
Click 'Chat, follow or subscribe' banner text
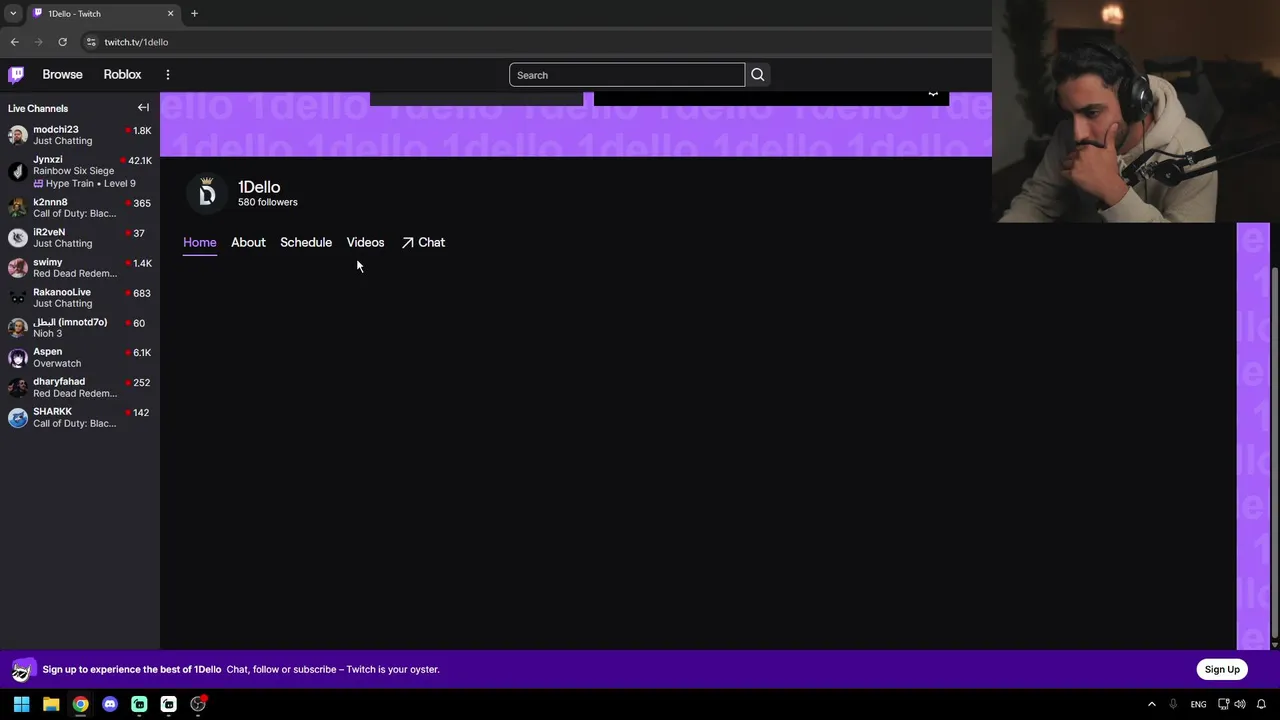click(x=333, y=669)
